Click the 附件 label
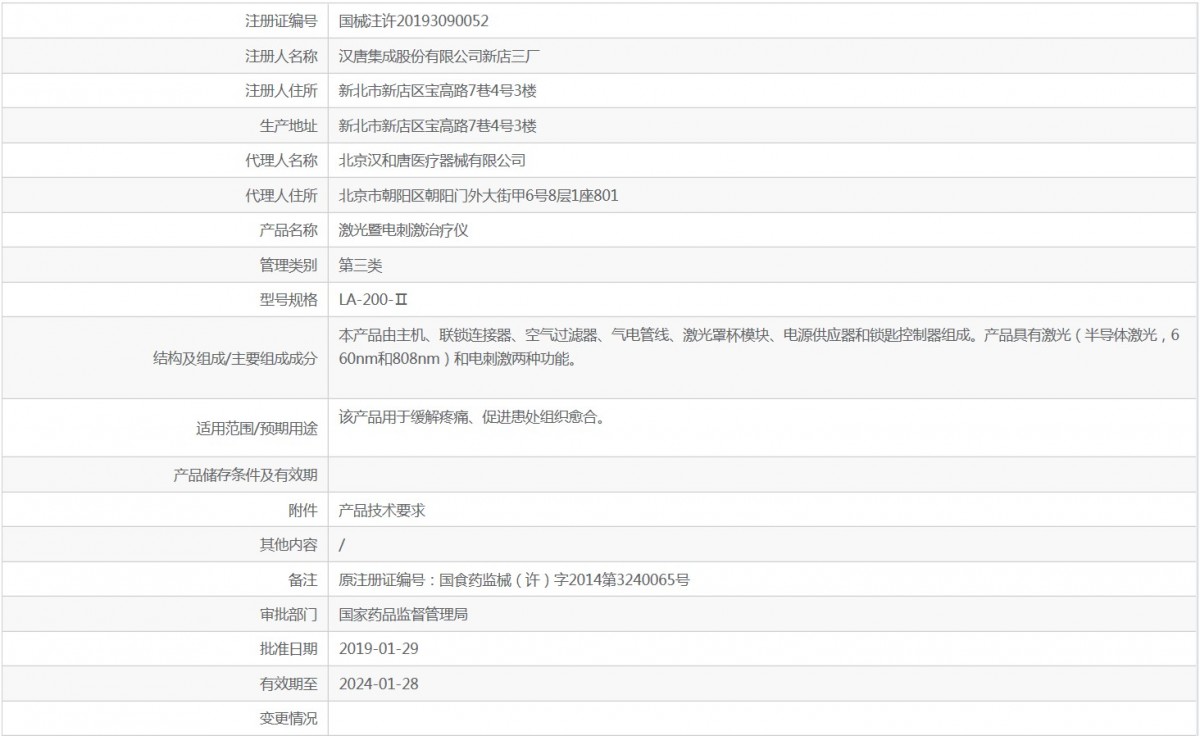This screenshot has height=736, width=1200. coord(303,509)
